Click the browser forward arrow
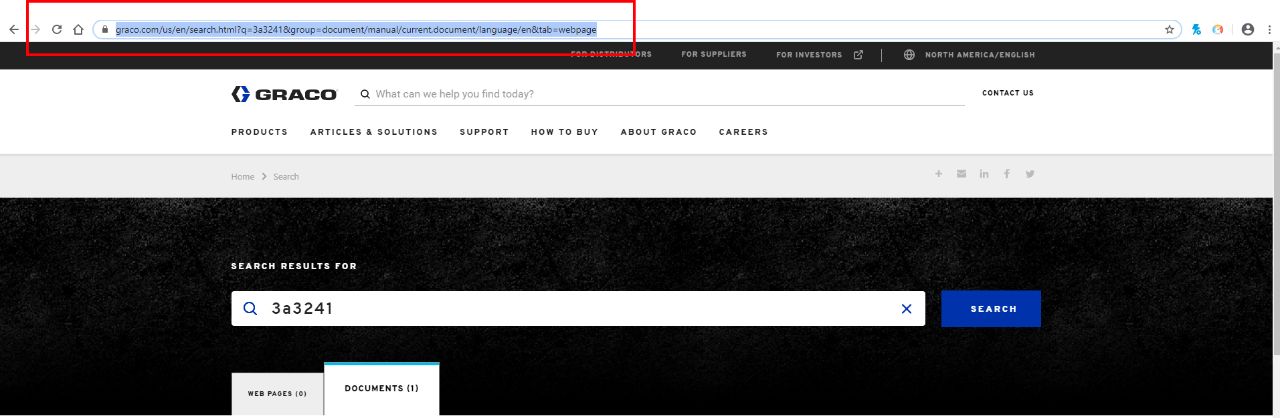 point(36,30)
